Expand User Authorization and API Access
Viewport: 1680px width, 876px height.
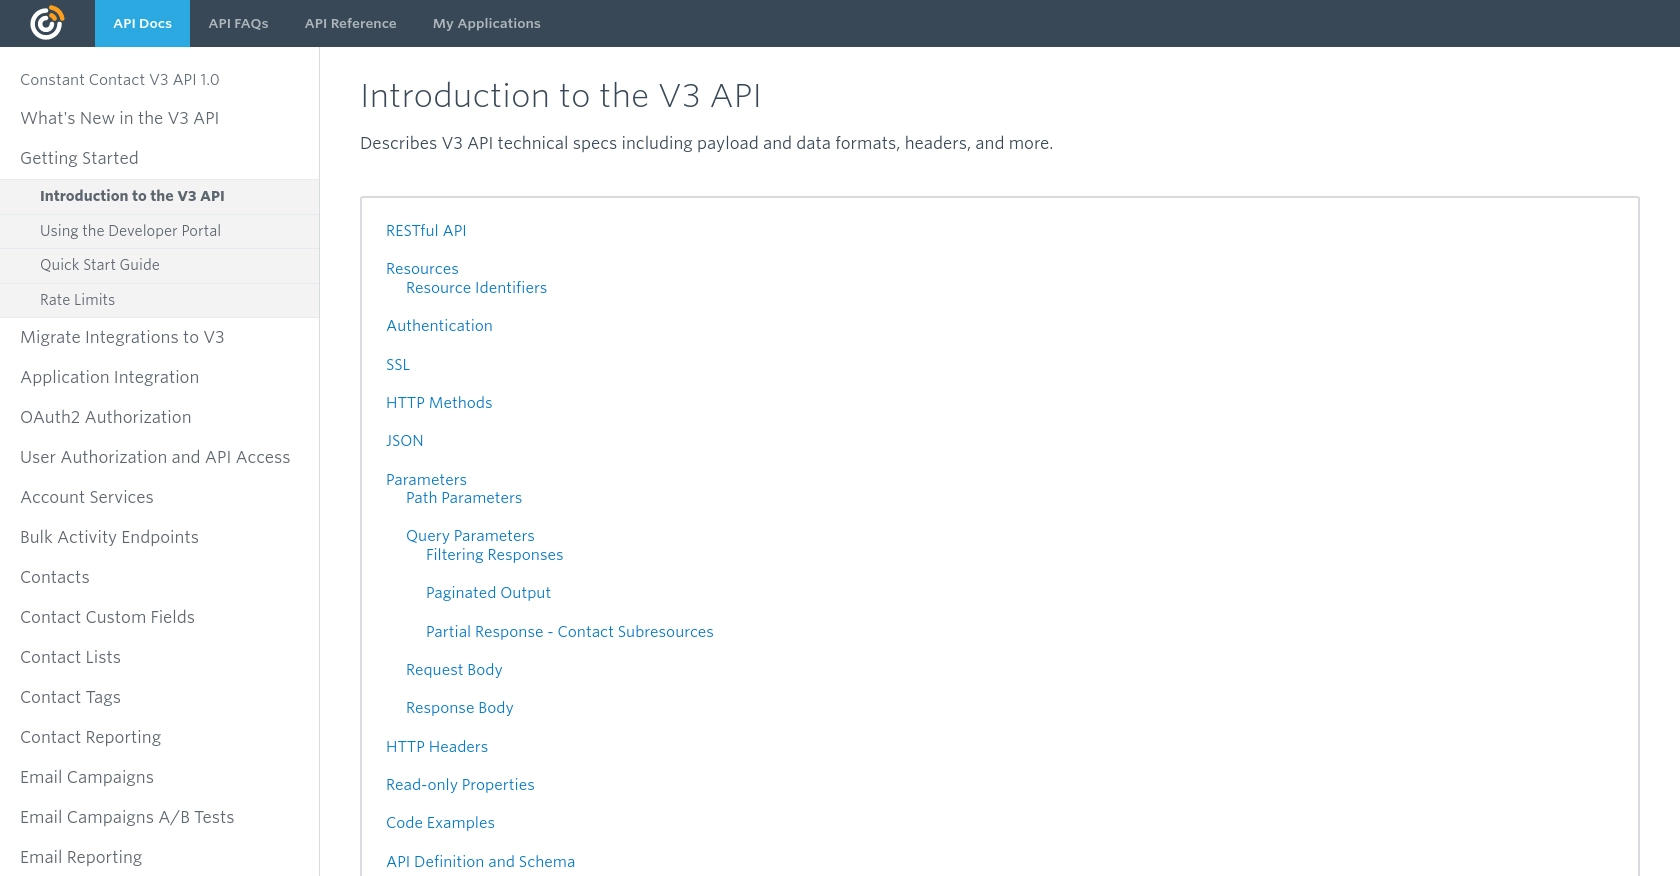tap(155, 458)
